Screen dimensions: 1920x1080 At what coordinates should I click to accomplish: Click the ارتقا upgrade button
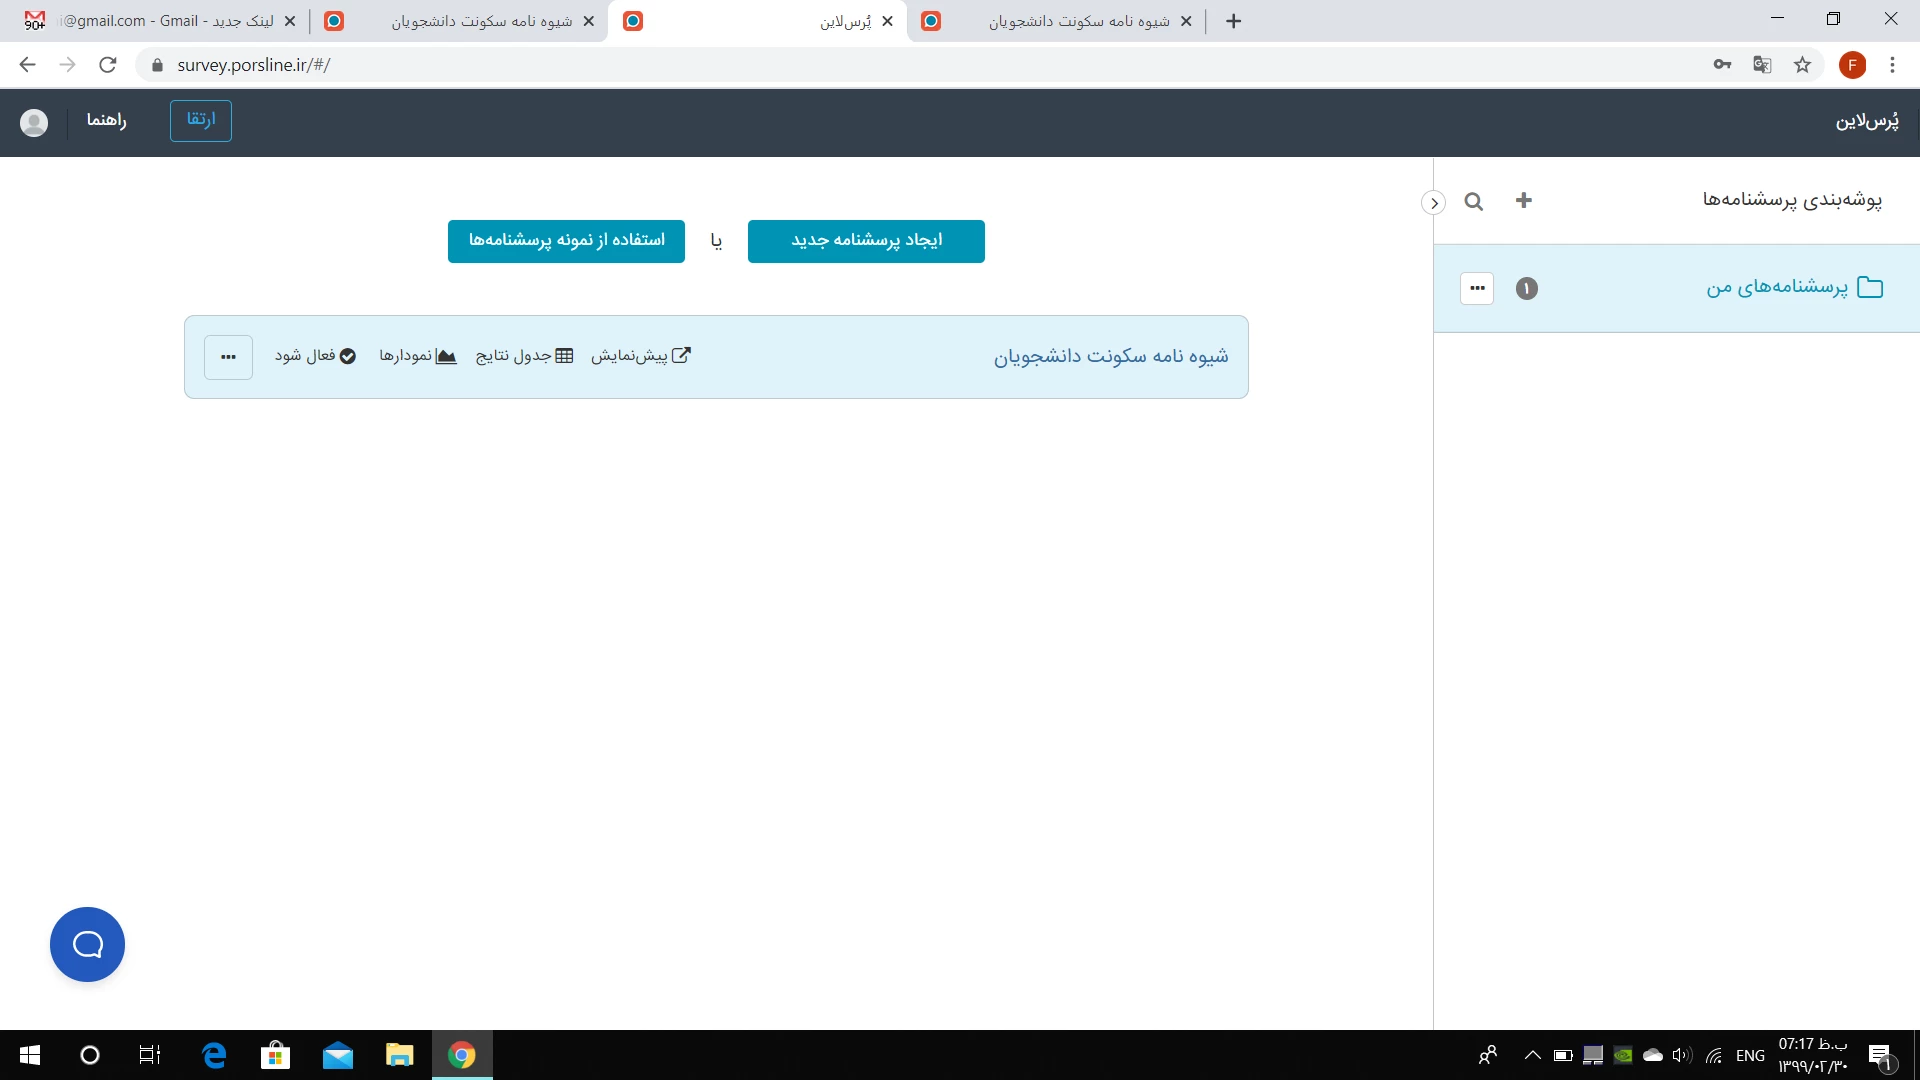point(200,120)
